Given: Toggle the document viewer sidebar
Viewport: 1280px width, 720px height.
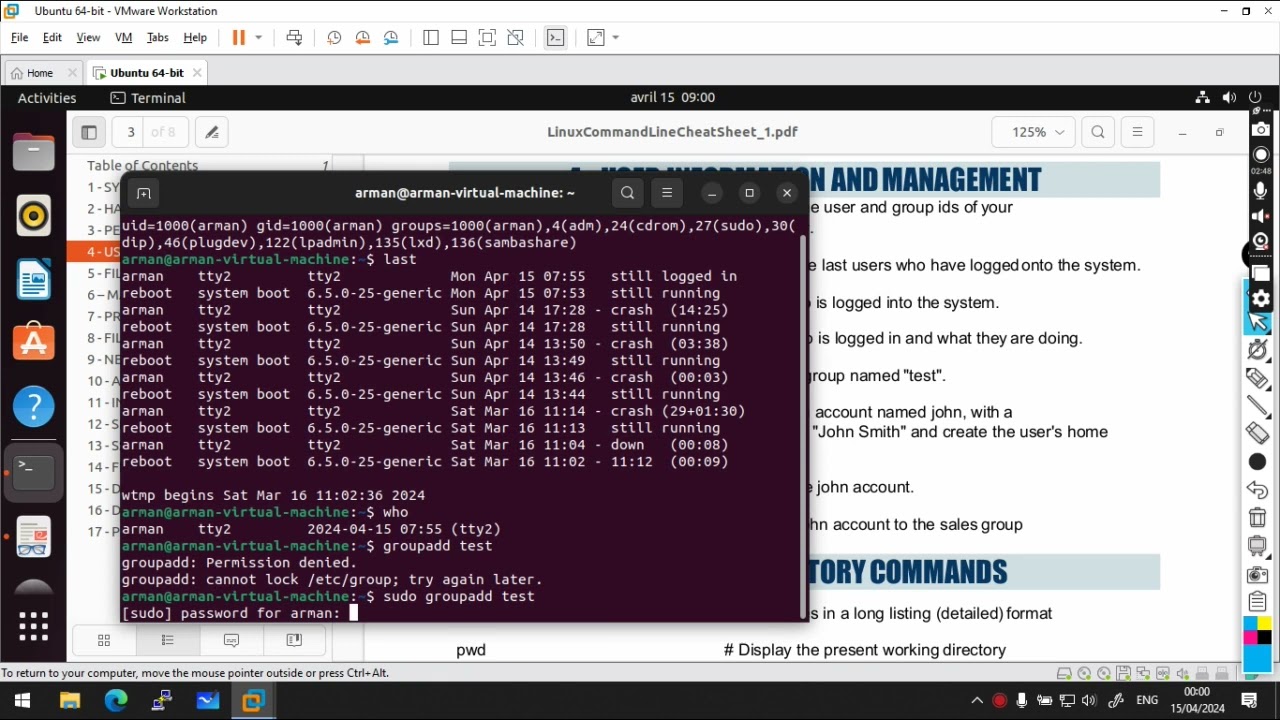Looking at the screenshot, I should (88, 132).
